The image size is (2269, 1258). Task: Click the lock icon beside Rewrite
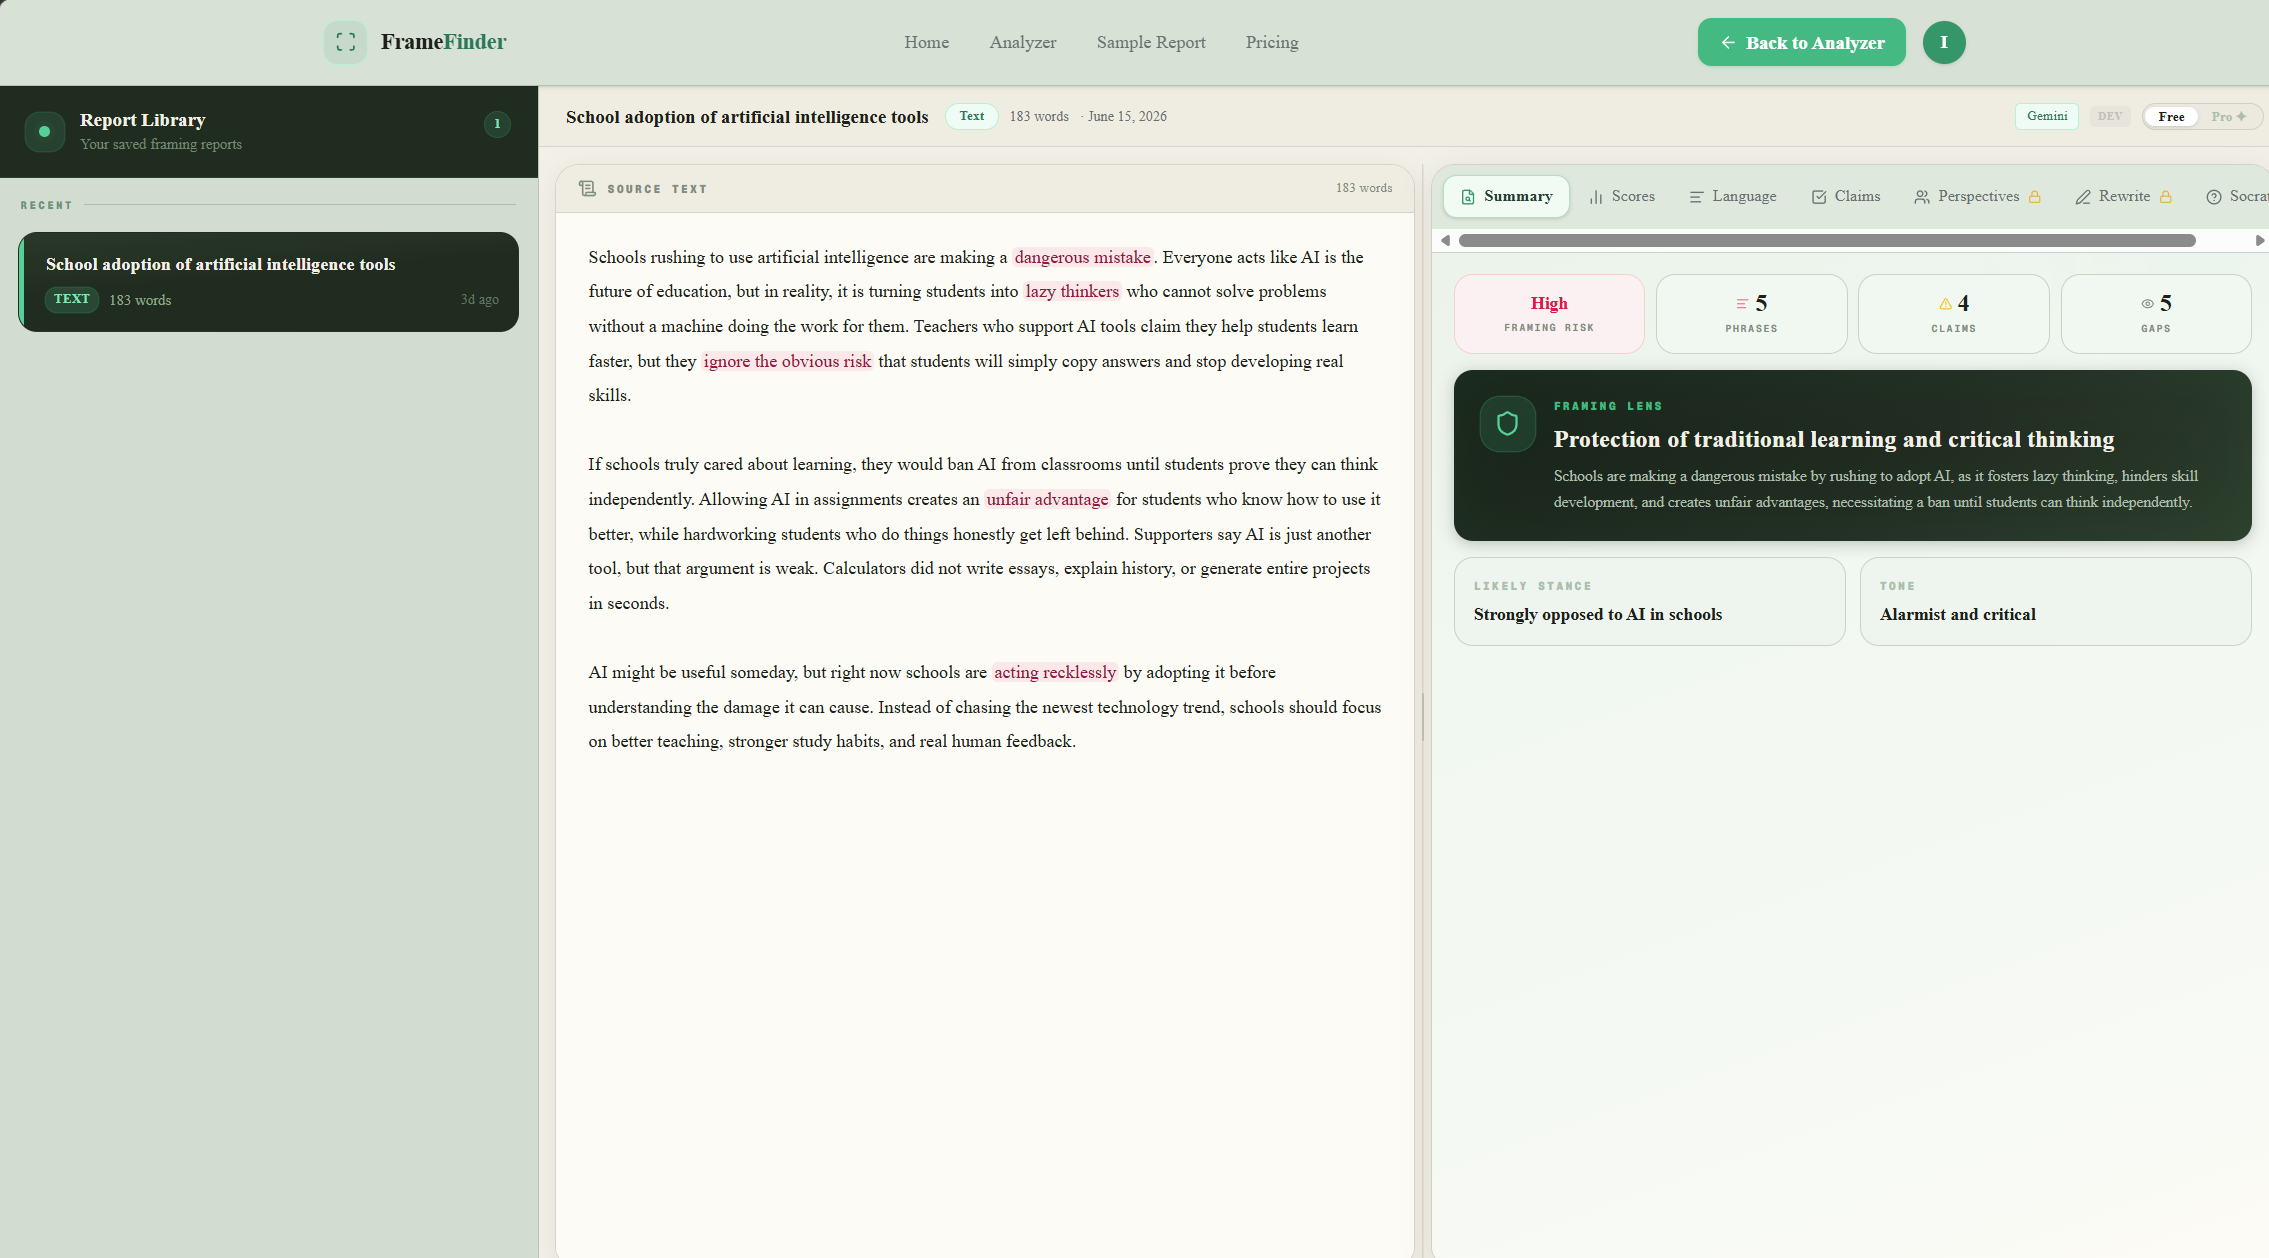[2165, 197]
